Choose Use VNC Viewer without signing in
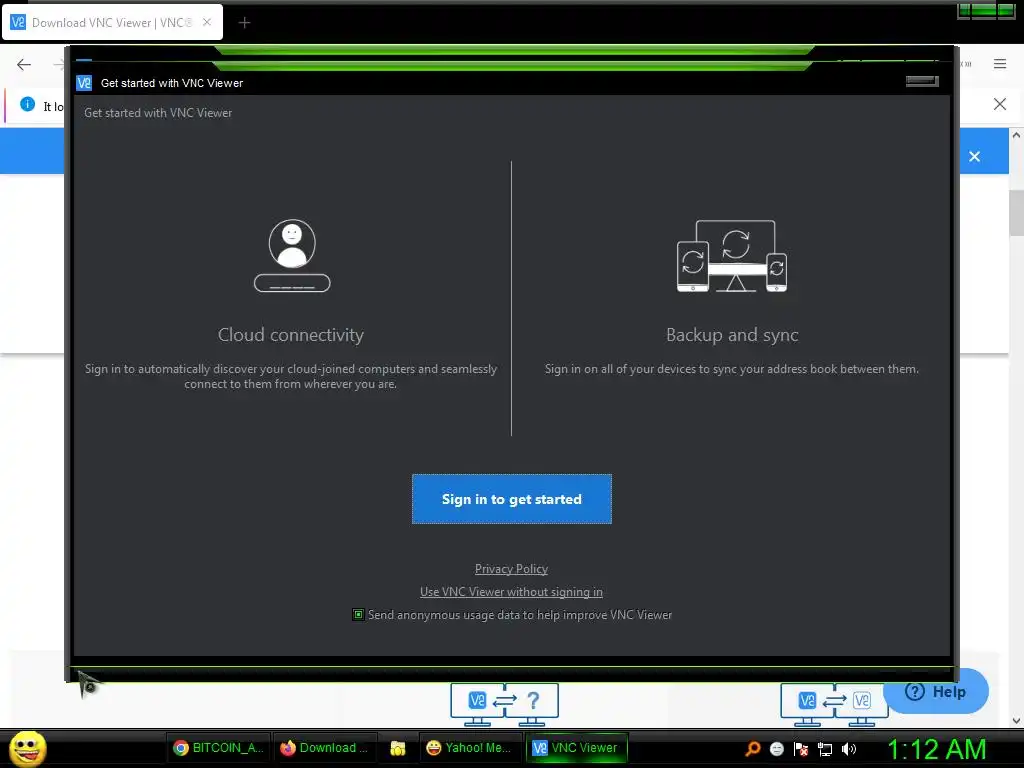The width and height of the screenshot is (1024, 768). pos(511,592)
